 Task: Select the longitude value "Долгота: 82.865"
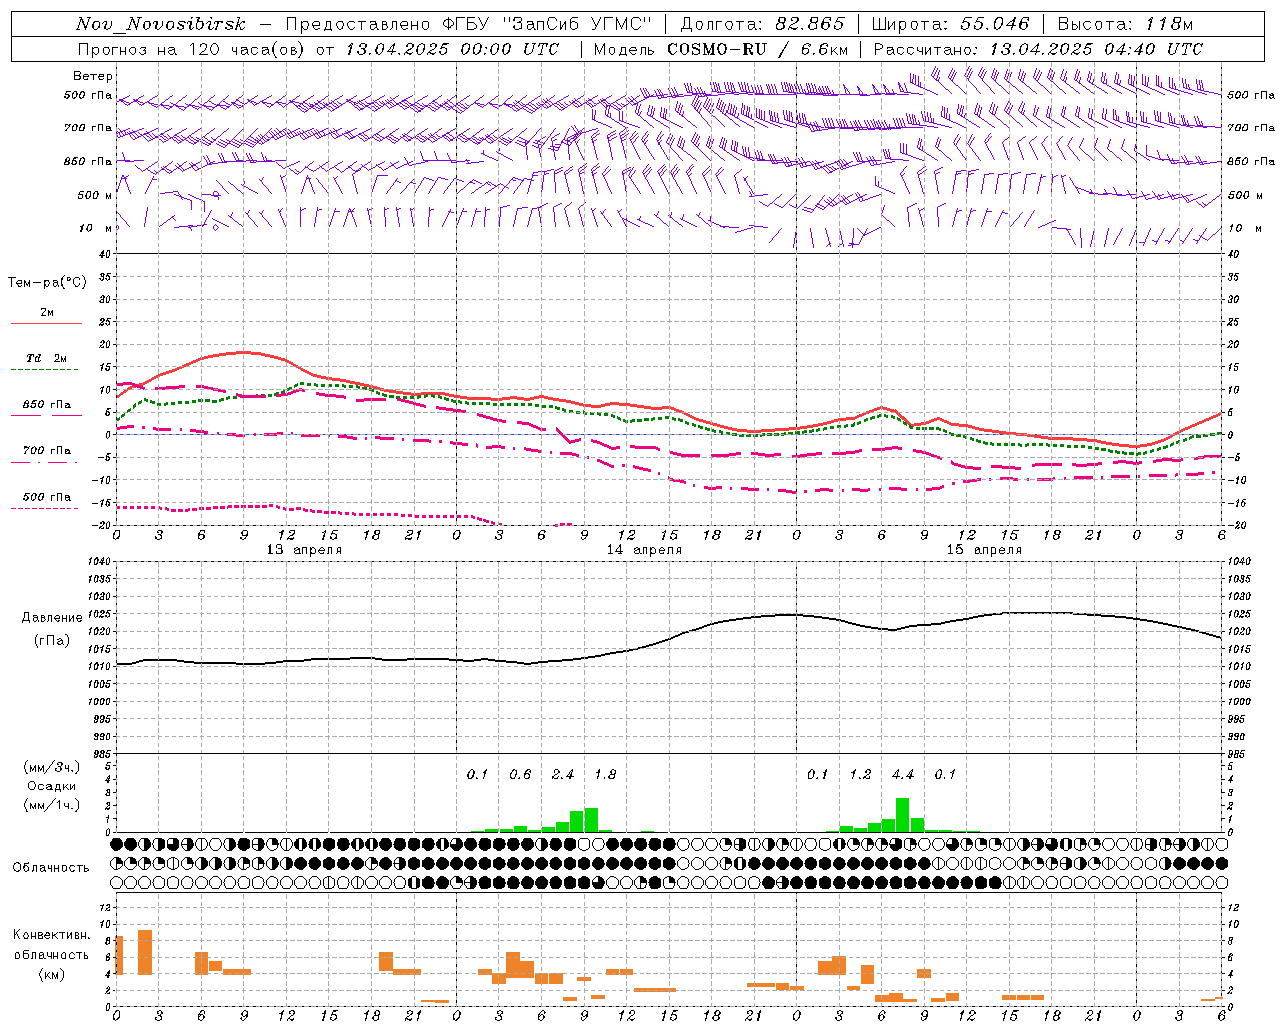pos(762,24)
